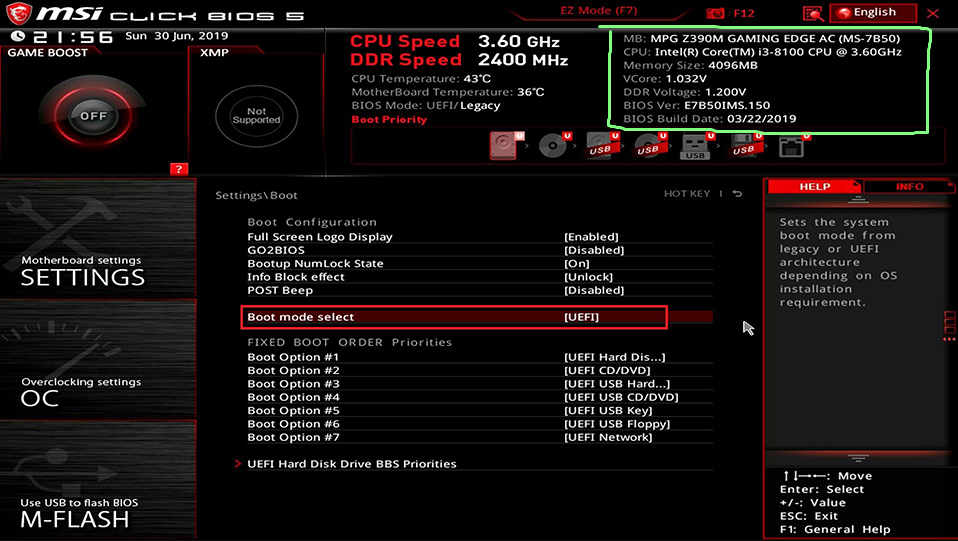The image size is (958, 541).
Task: Open the OC overclocking settings section
Action: click(x=98, y=359)
